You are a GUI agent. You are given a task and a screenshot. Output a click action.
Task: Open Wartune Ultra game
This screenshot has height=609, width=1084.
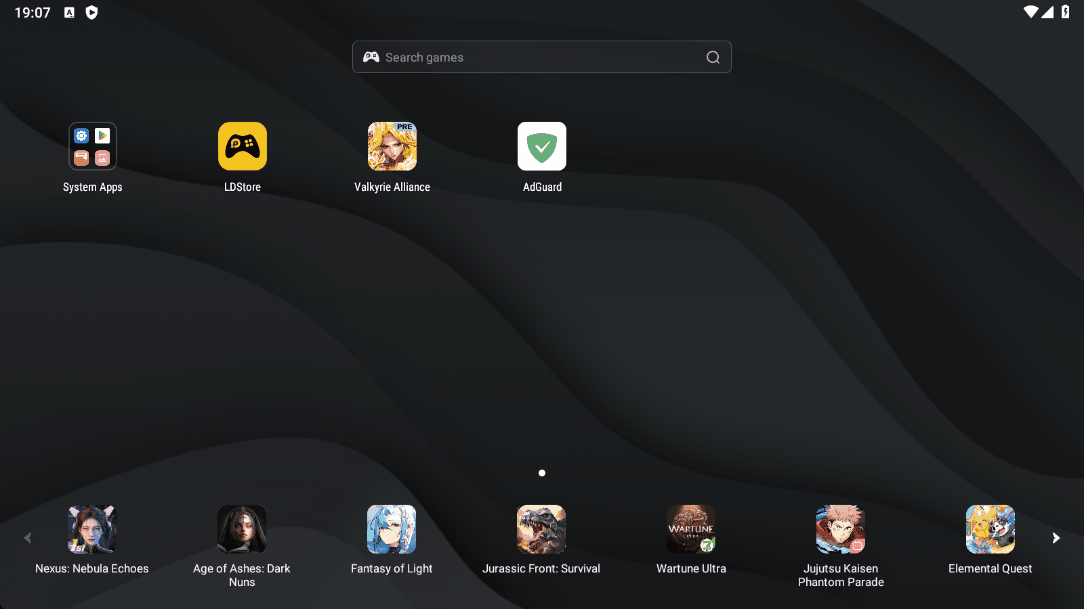tap(691, 530)
